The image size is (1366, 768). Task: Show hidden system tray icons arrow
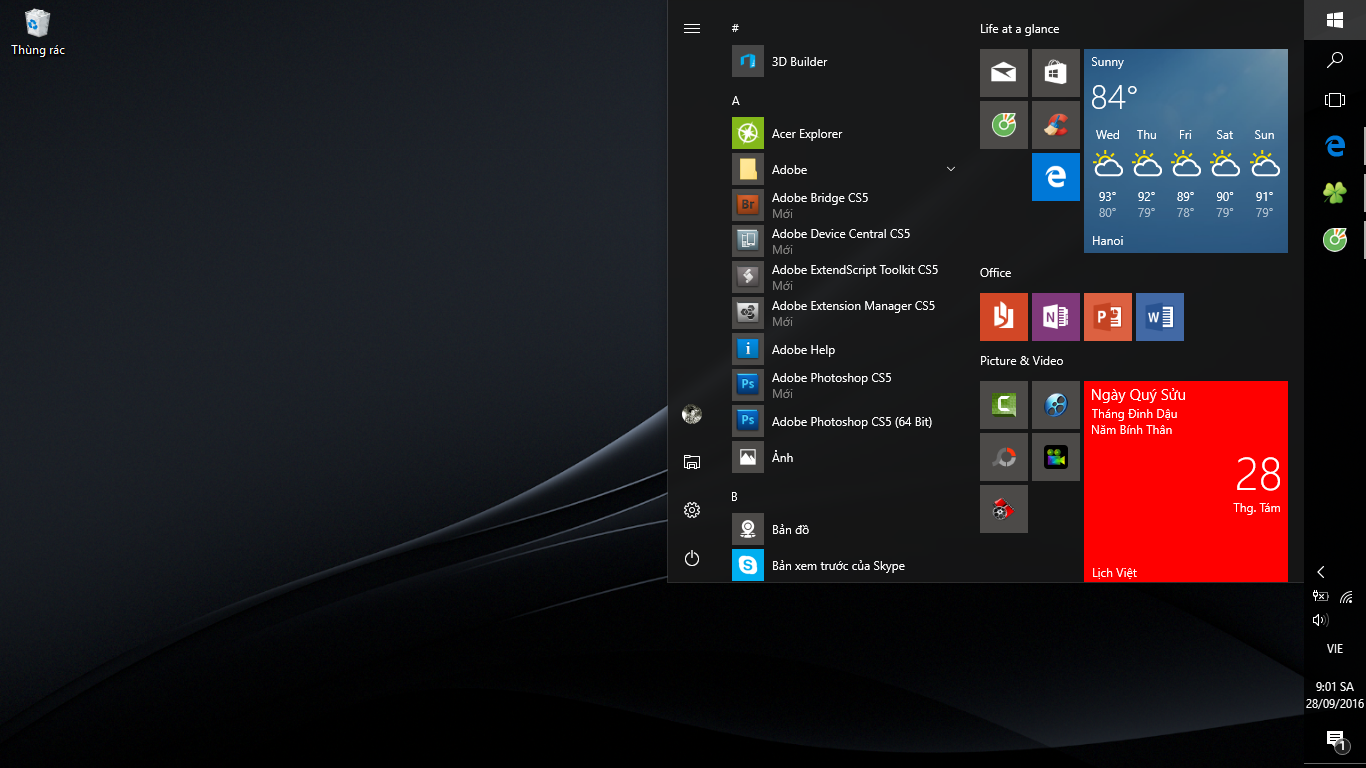[1321, 572]
